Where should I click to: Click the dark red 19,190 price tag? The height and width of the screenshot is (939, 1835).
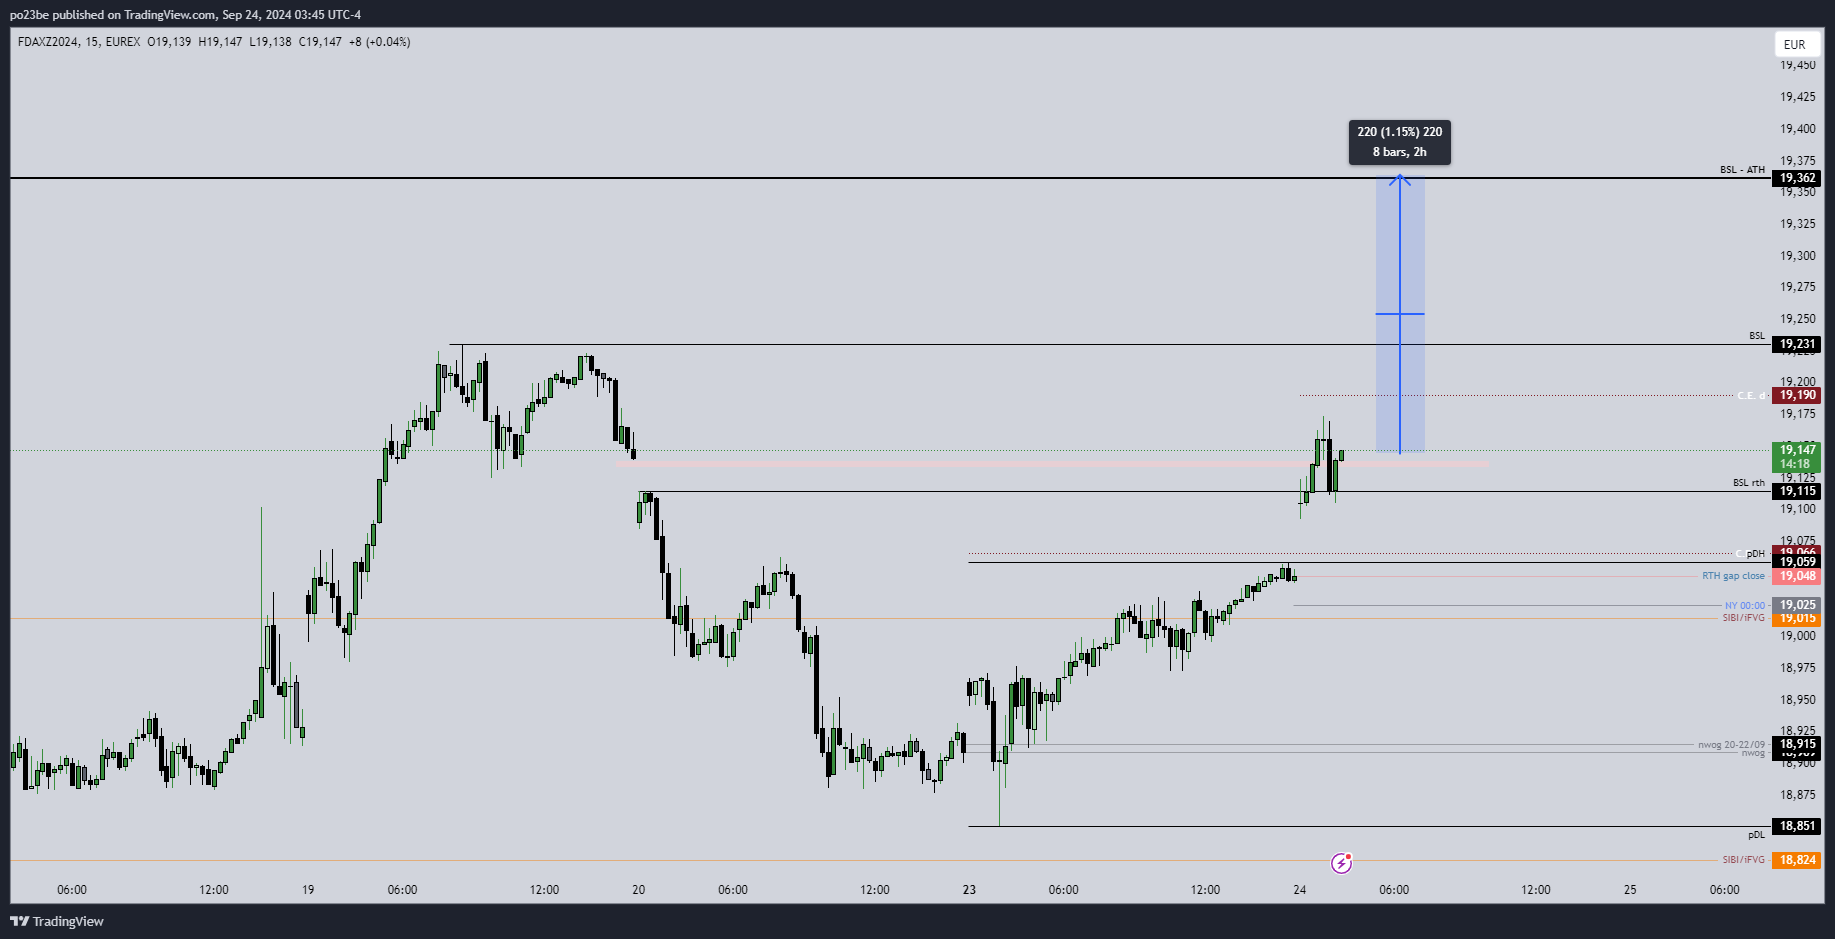(1797, 395)
